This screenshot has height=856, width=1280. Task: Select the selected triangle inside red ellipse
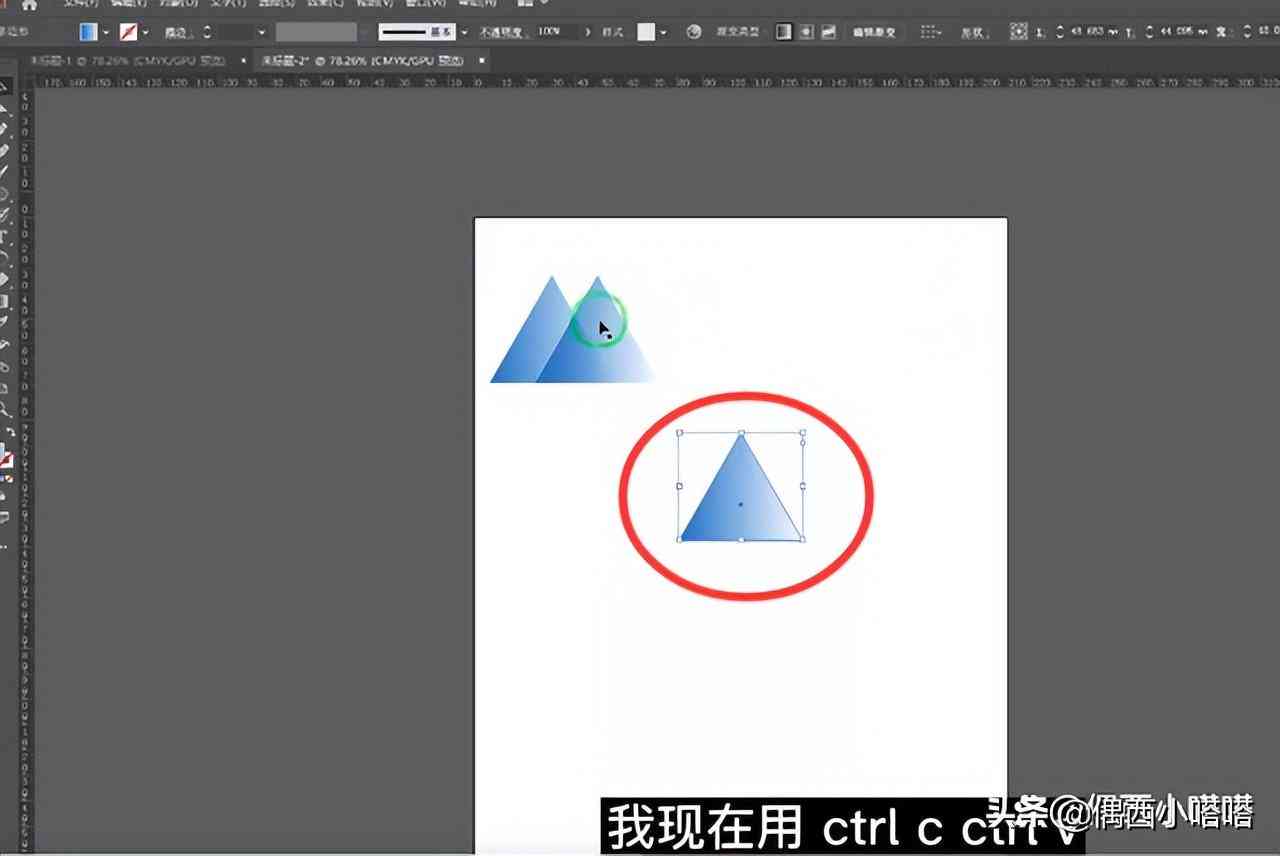point(741,487)
